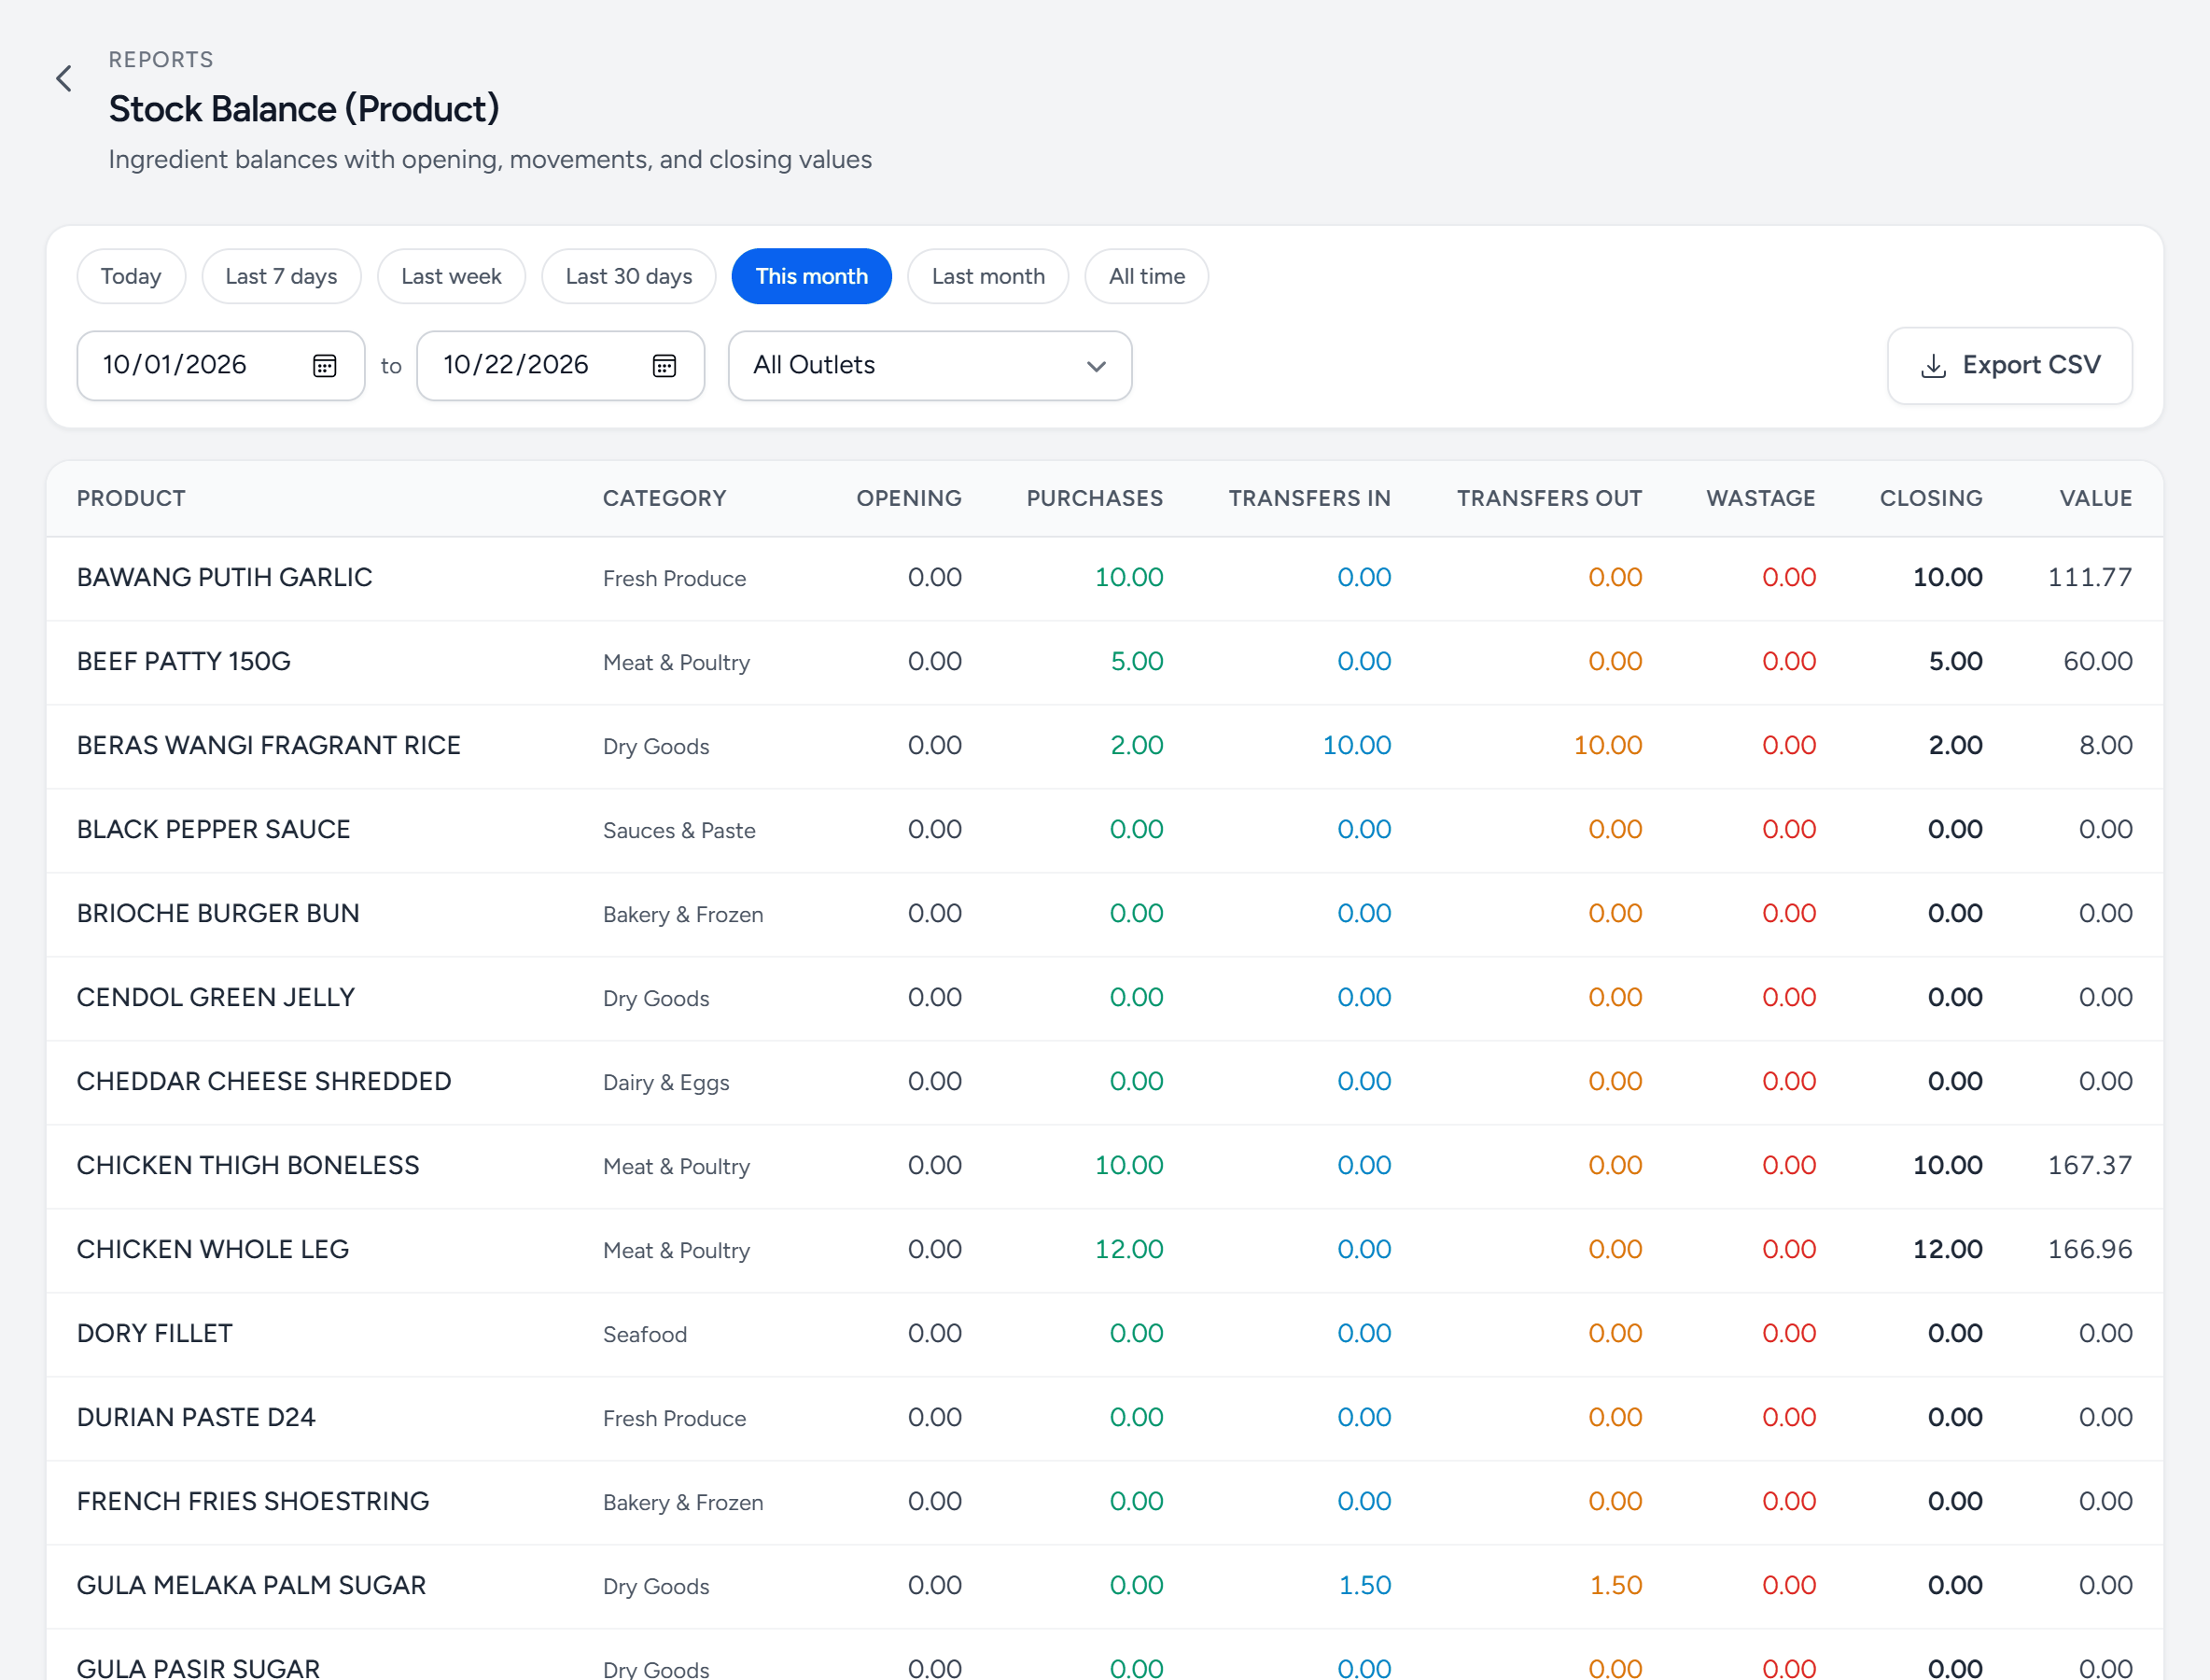Click 10.00 closing for Chicken Thigh Boneless

1948,1166
